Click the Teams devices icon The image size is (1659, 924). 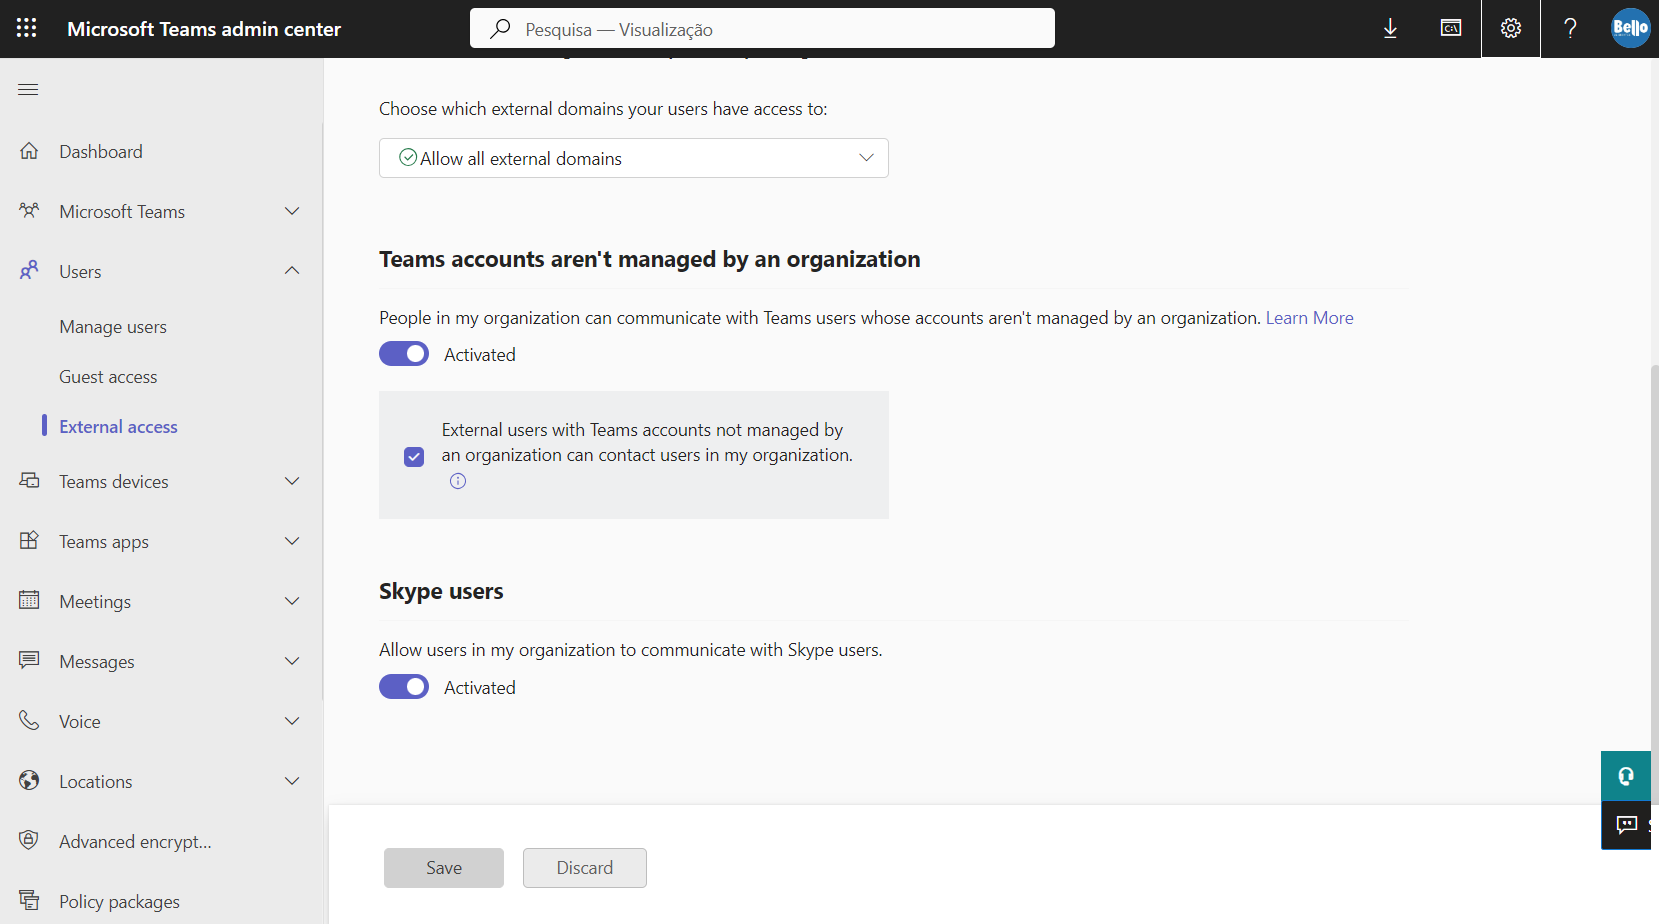click(x=29, y=481)
